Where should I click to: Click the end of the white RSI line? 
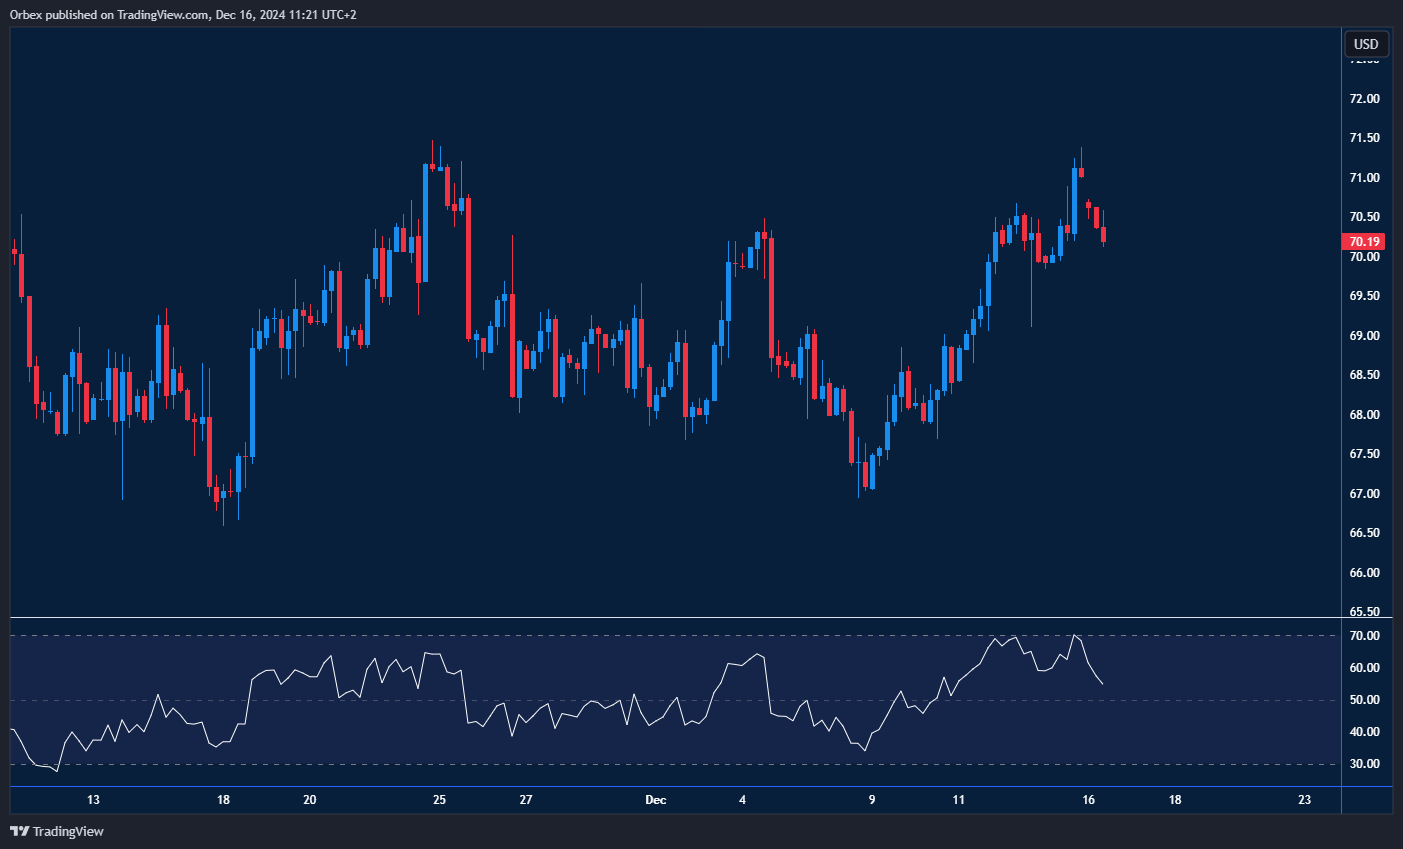pos(1103,684)
